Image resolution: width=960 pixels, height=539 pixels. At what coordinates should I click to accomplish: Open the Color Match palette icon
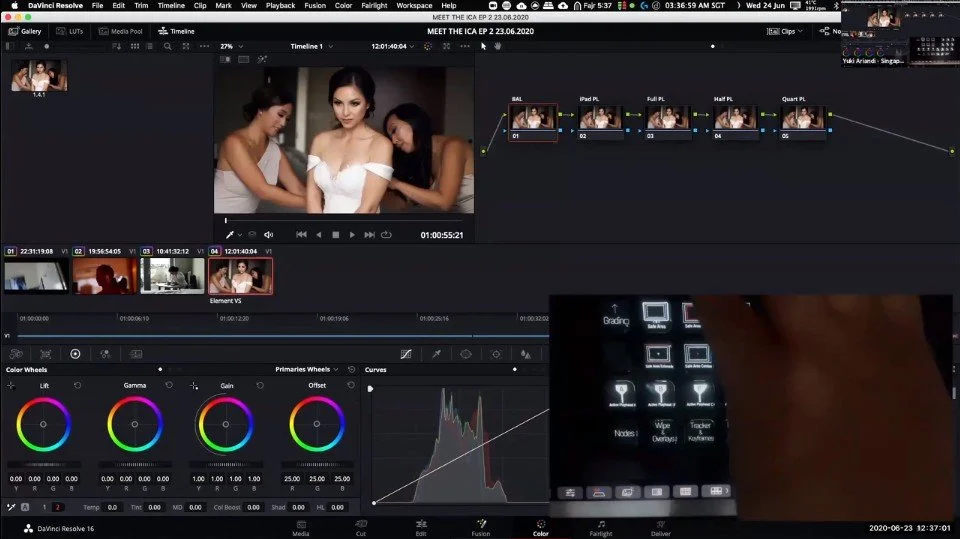click(45, 354)
